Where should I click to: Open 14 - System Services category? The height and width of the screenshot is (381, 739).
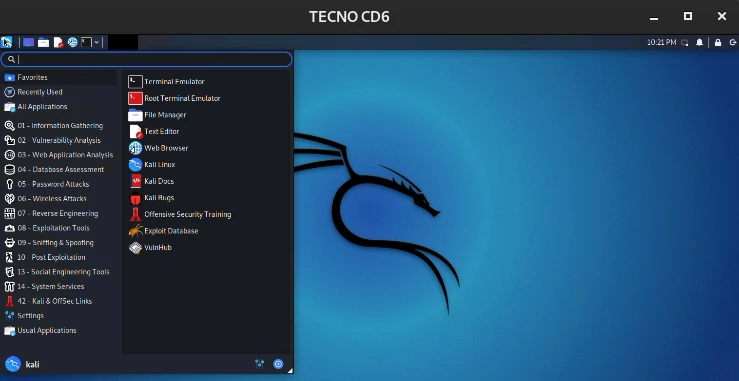(59, 286)
